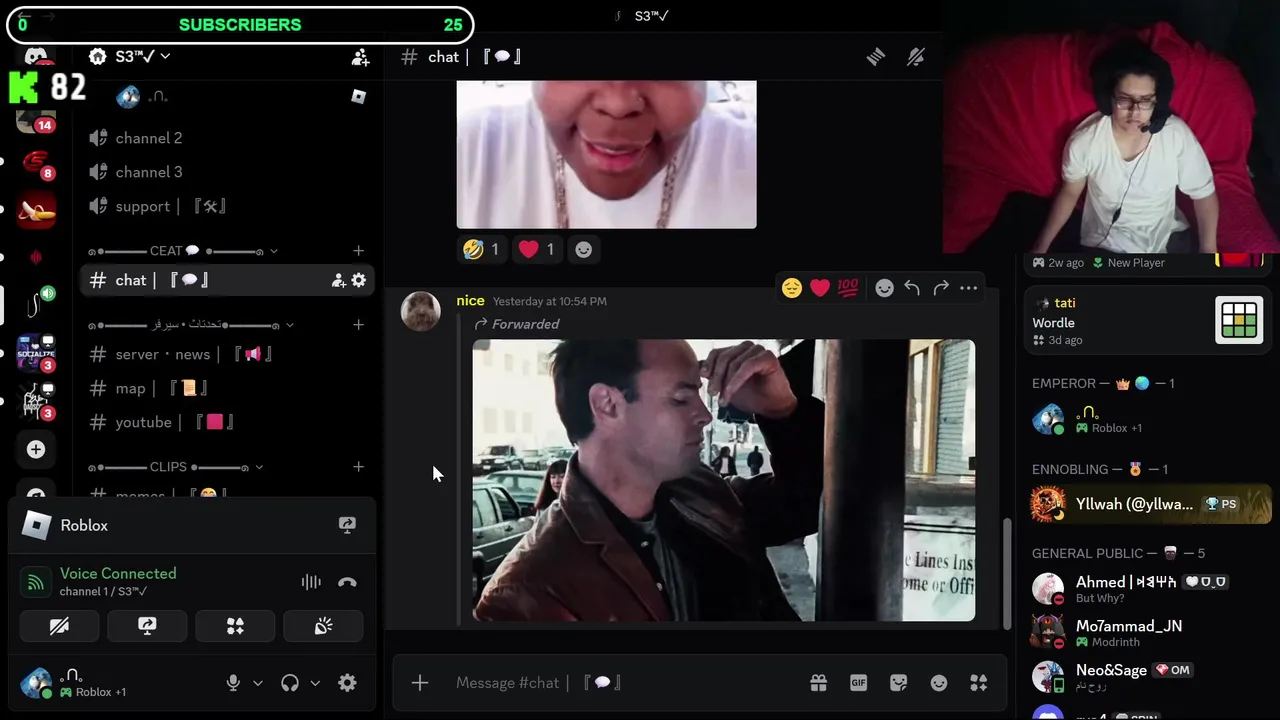
Task: React with the relieved face quick emoji
Action: coord(792,288)
